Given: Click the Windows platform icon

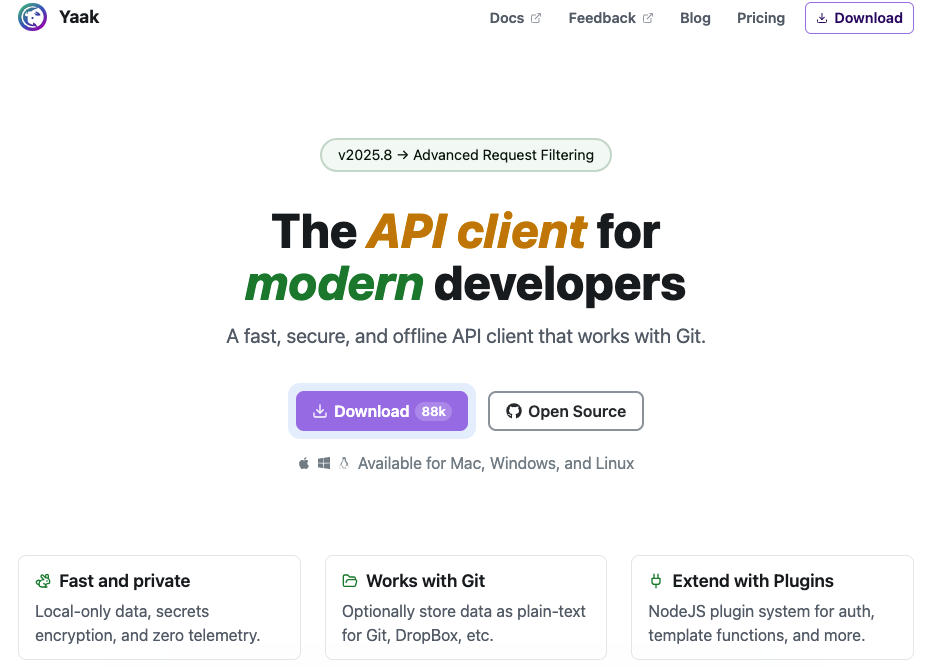Looking at the screenshot, I should coord(324,463).
